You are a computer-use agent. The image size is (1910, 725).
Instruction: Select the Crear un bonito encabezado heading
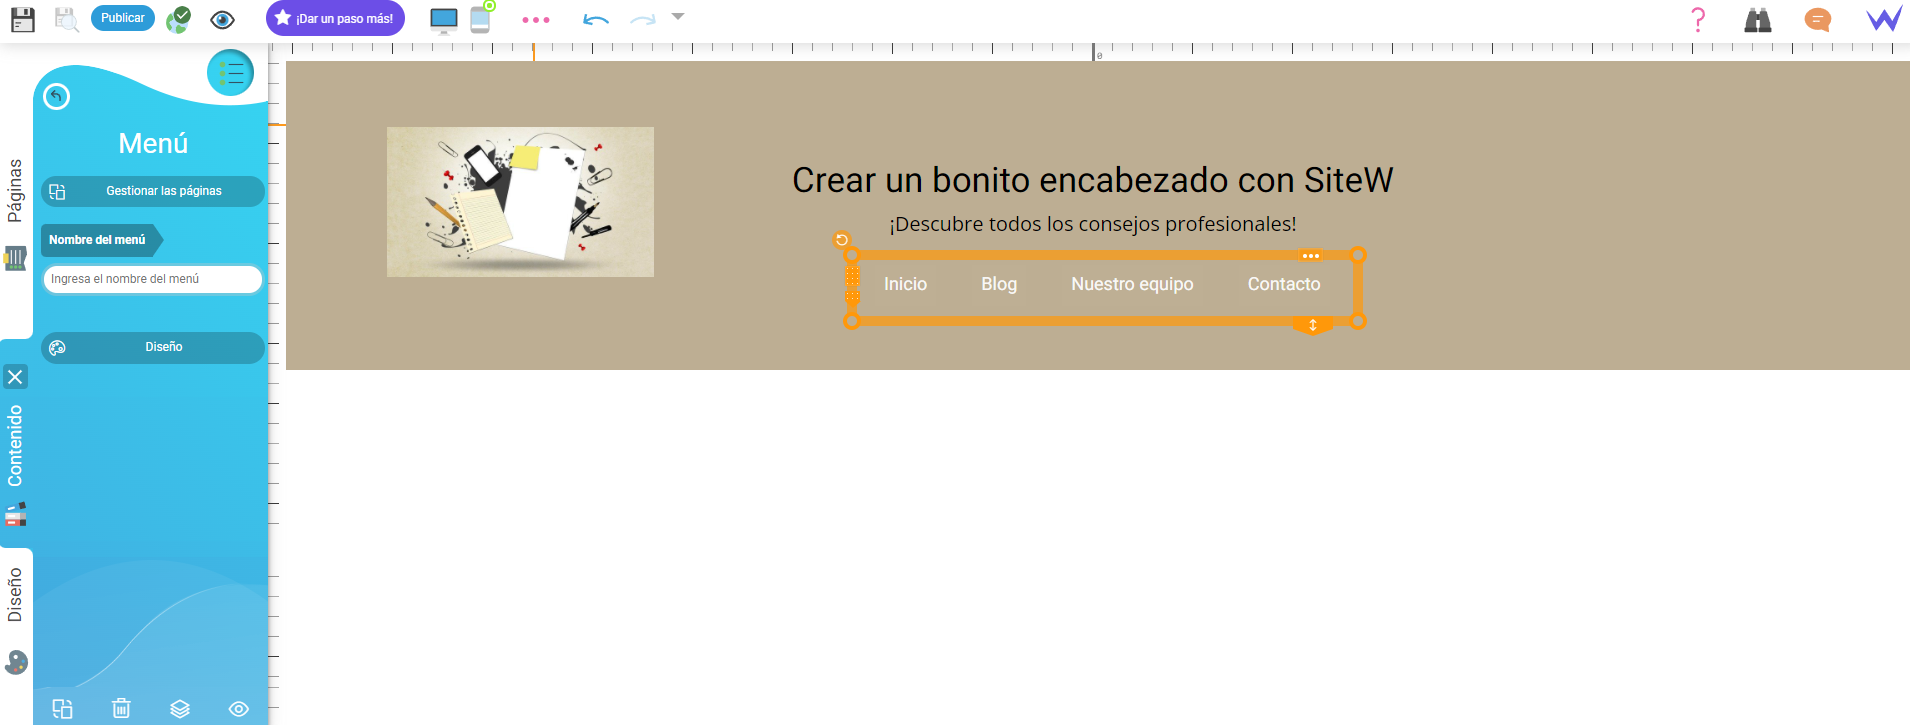(x=1092, y=180)
